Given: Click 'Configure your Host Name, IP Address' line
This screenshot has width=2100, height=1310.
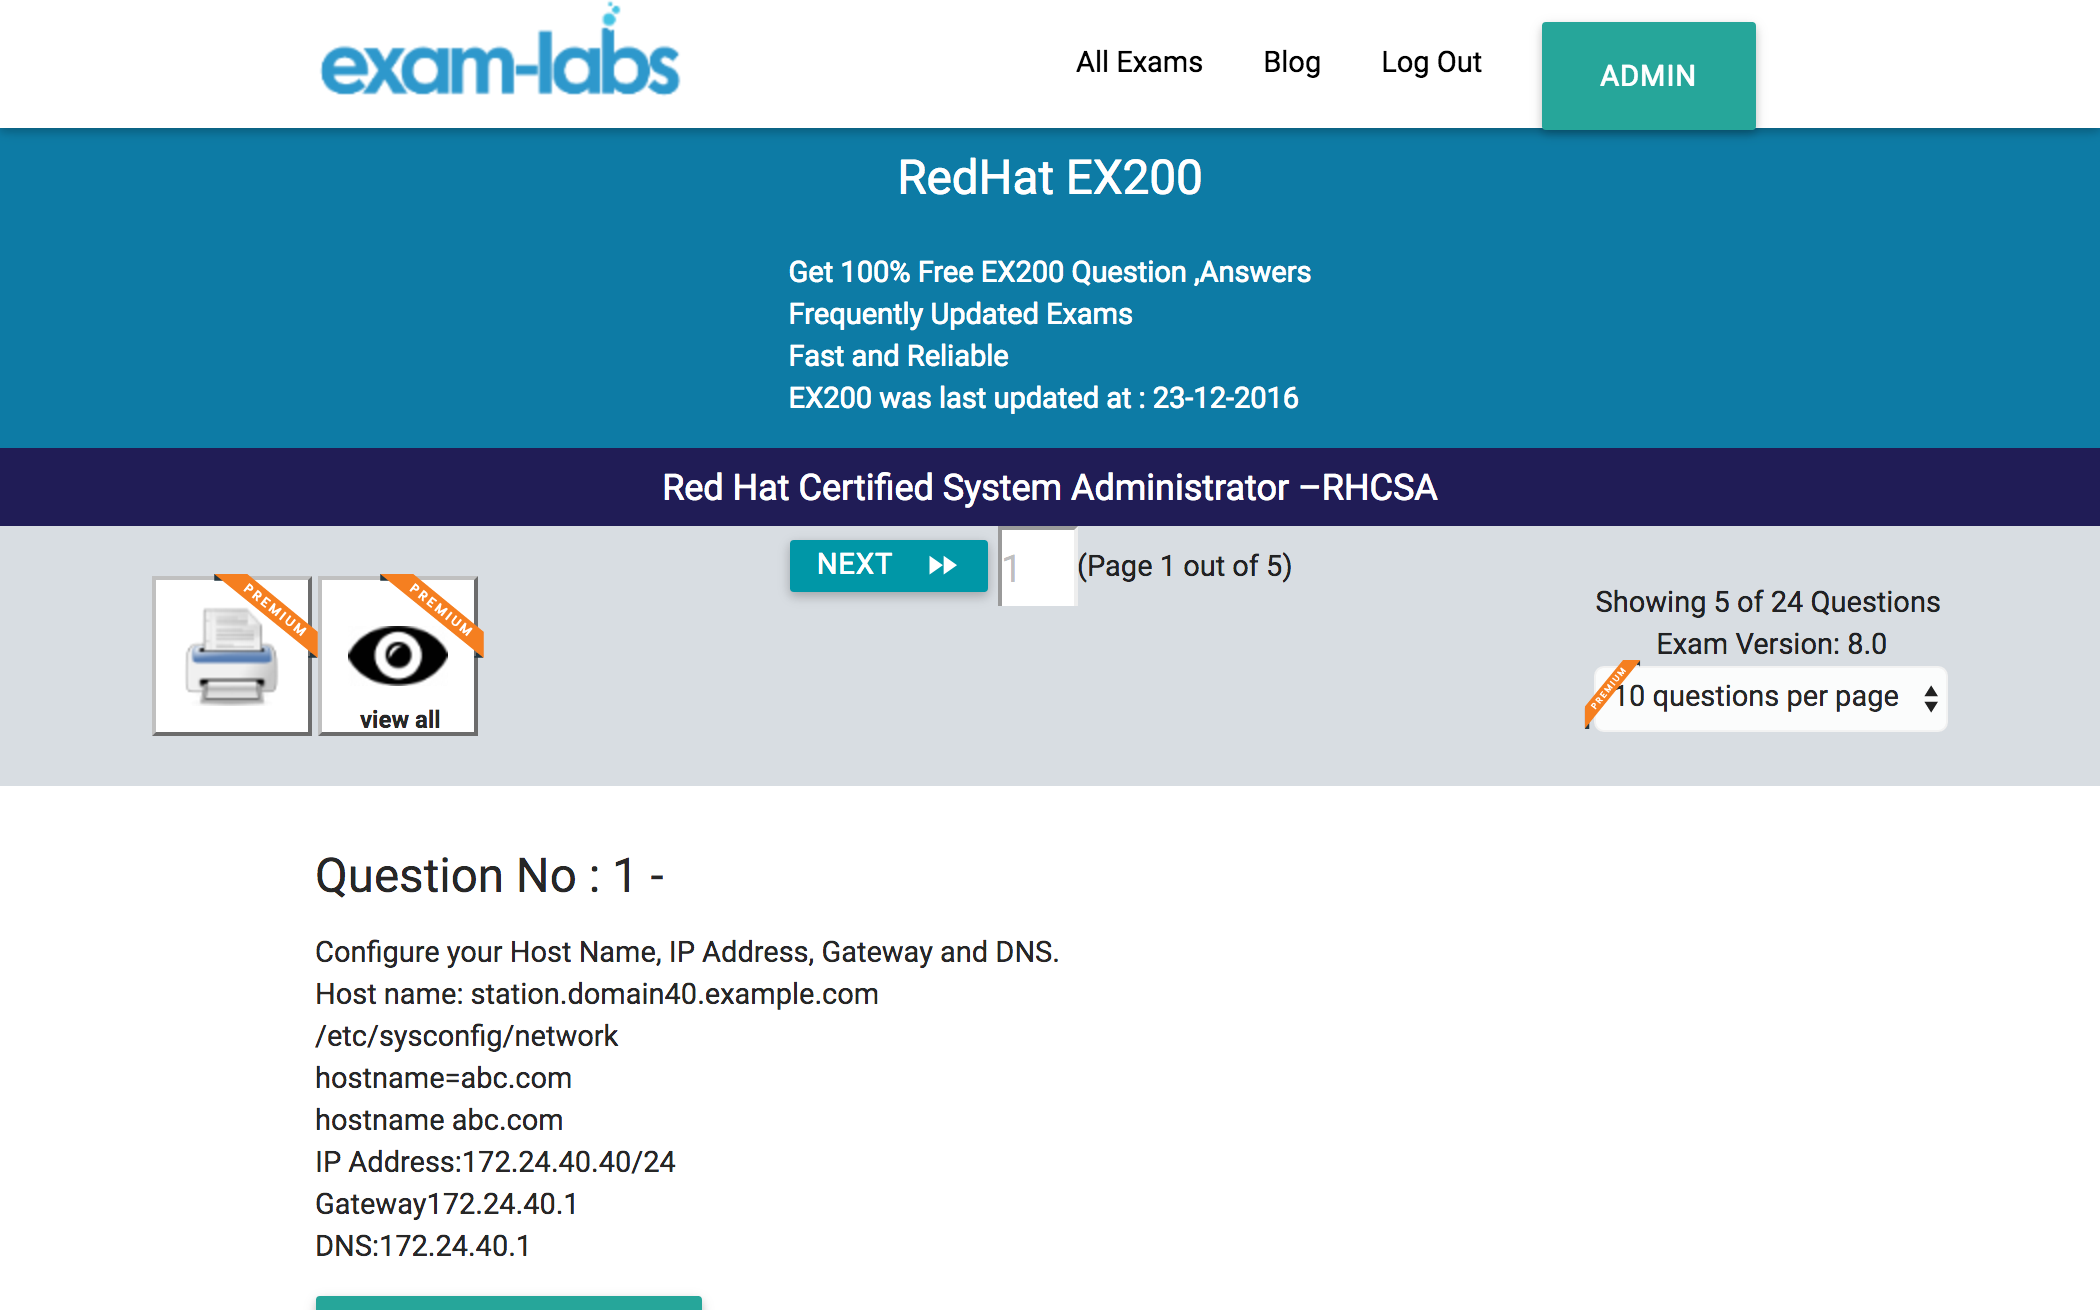Looking at the screenshot, I should coord(687,952).
